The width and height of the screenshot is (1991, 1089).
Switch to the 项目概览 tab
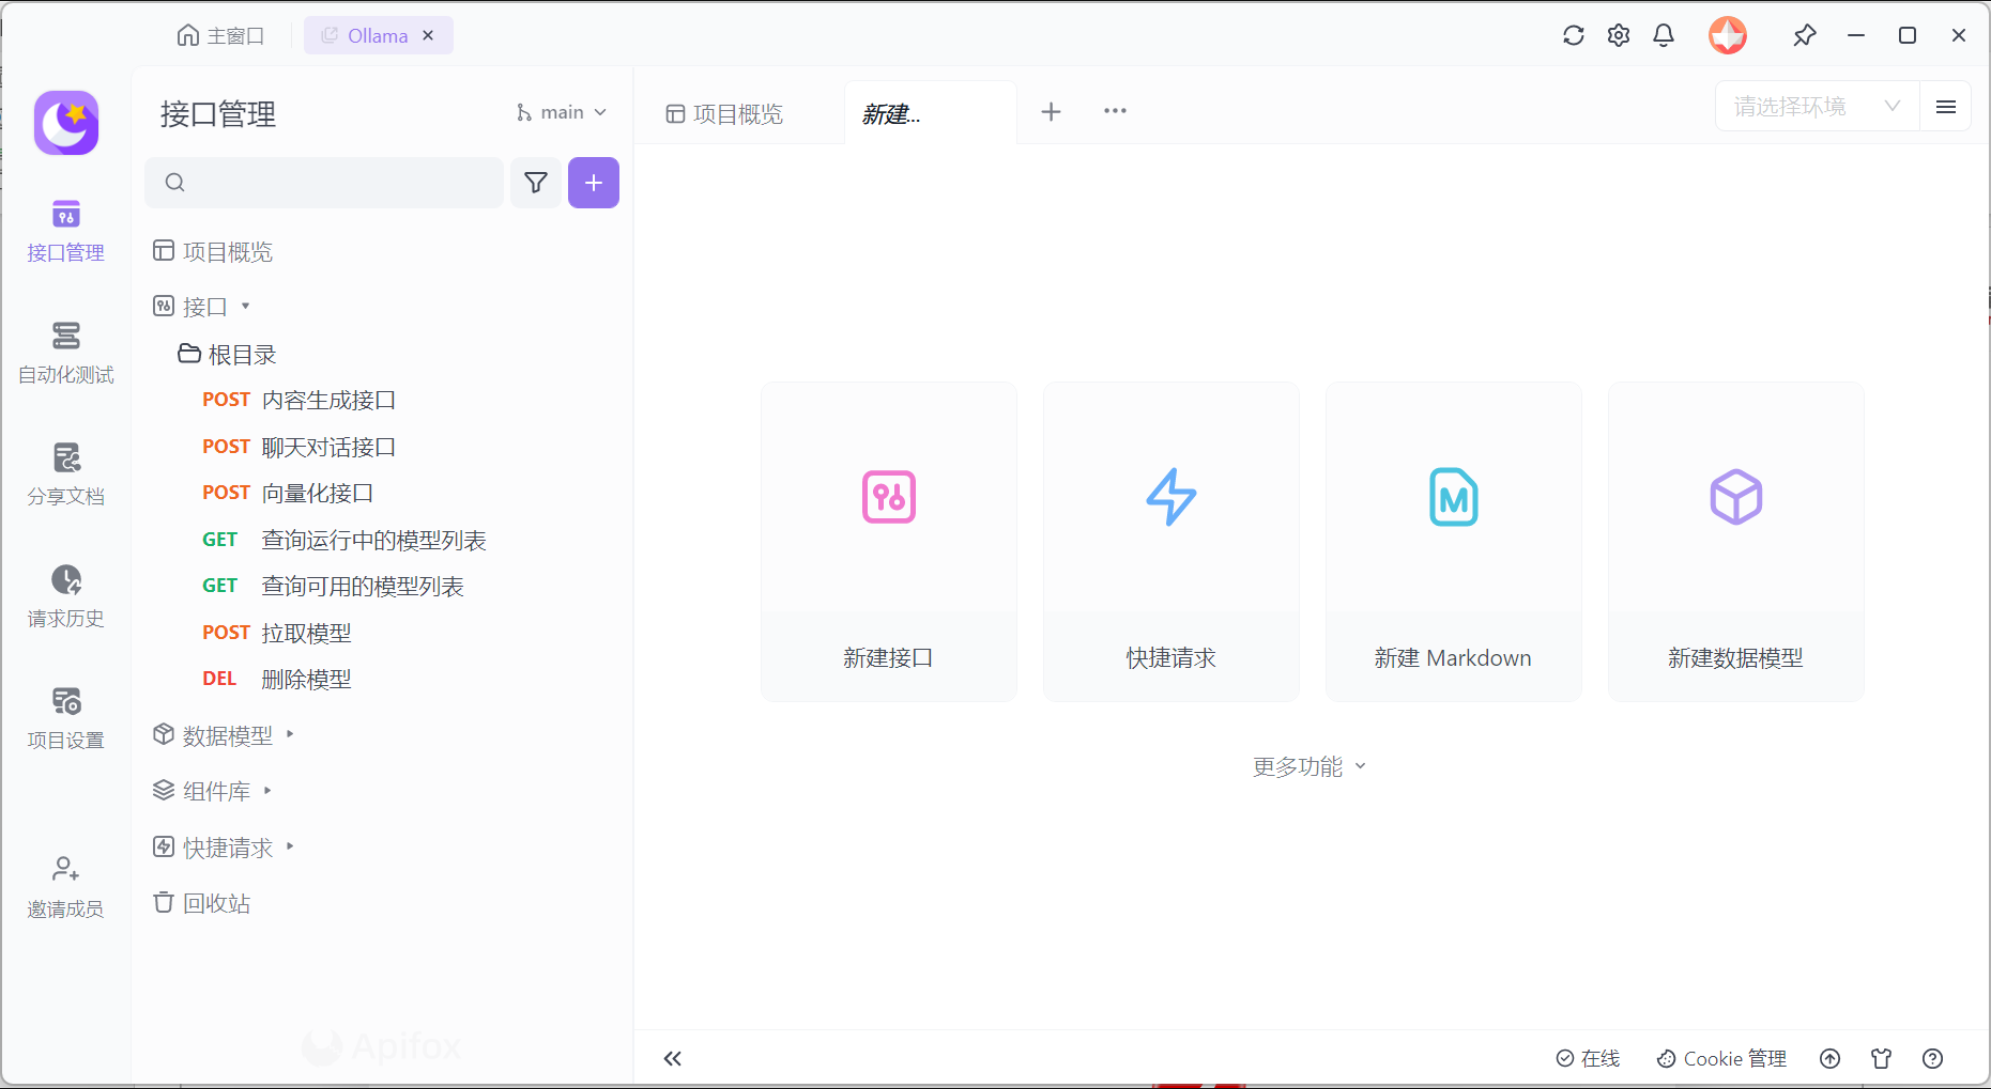(725, 114)
